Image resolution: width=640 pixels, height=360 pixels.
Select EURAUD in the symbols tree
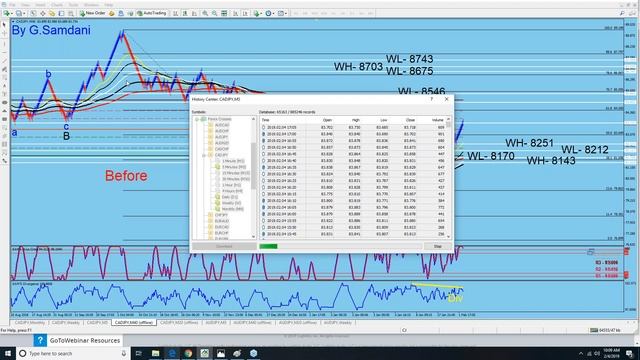(222, 221)
